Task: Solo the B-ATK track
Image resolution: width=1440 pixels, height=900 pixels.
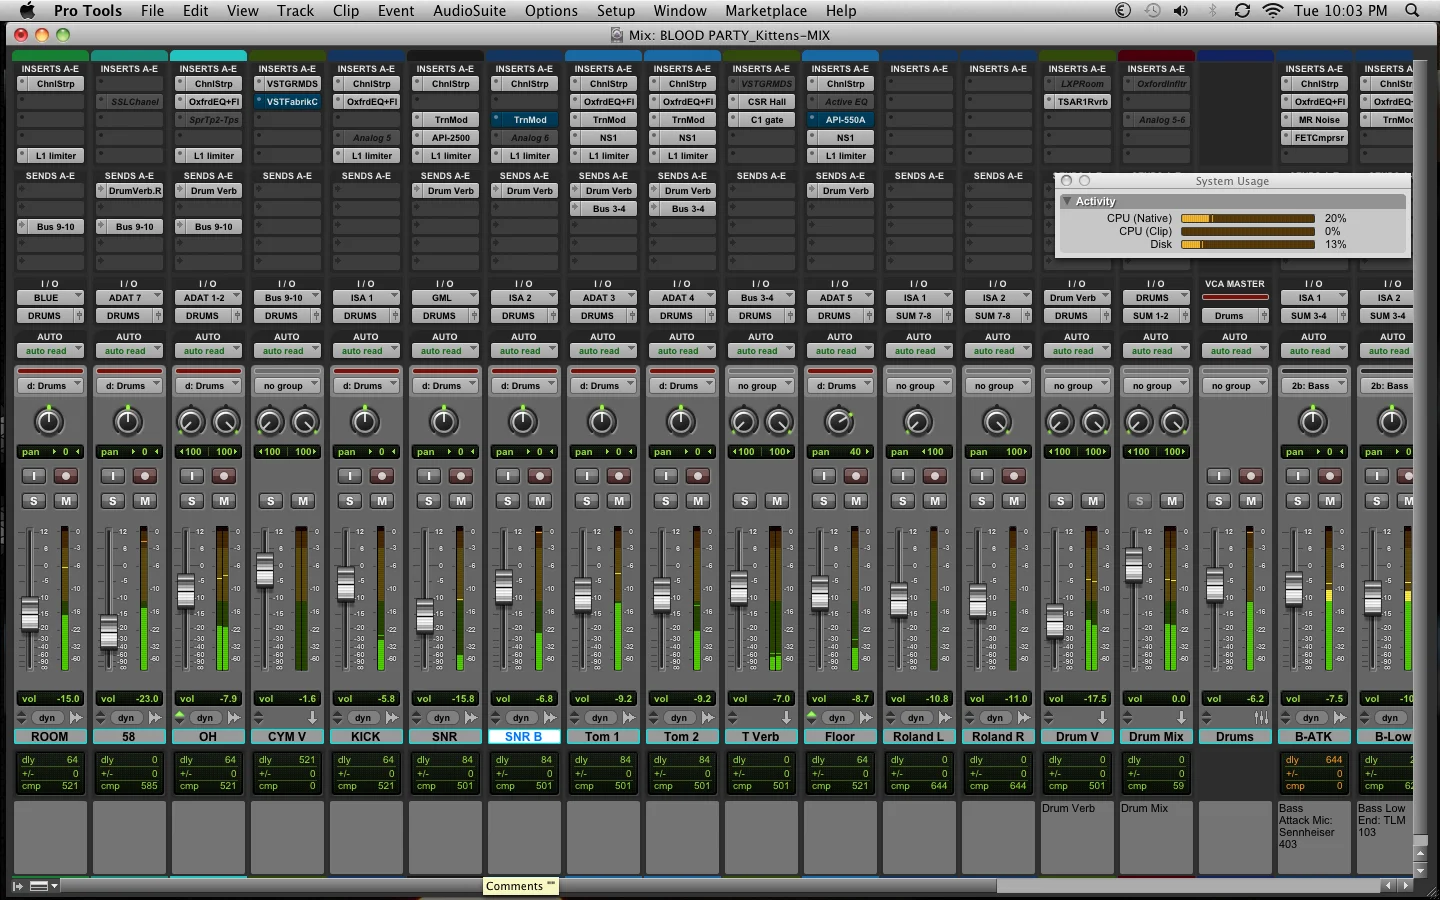Action: tap(1298, 501)
